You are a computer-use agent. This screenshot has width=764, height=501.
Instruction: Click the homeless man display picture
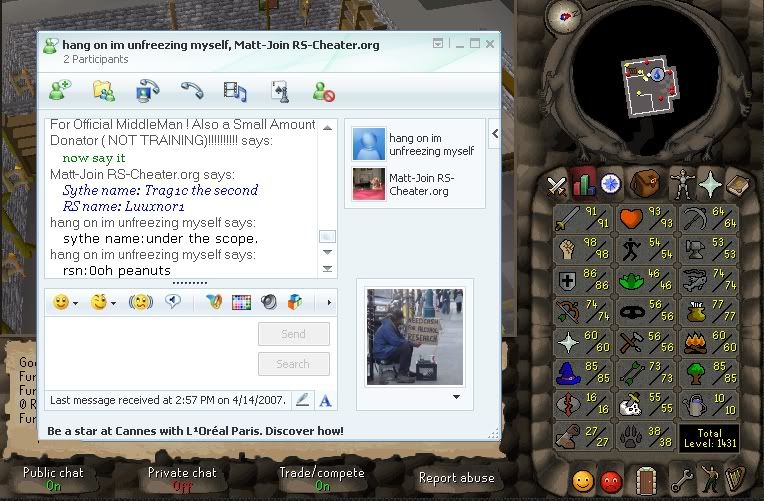tap(415, 337)
